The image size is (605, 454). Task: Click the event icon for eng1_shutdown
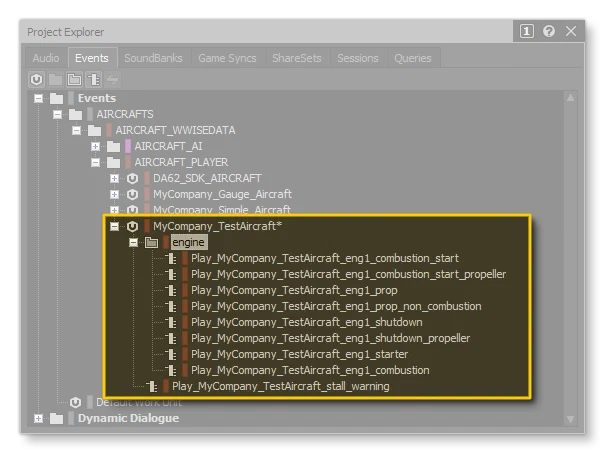click(171, 322)
